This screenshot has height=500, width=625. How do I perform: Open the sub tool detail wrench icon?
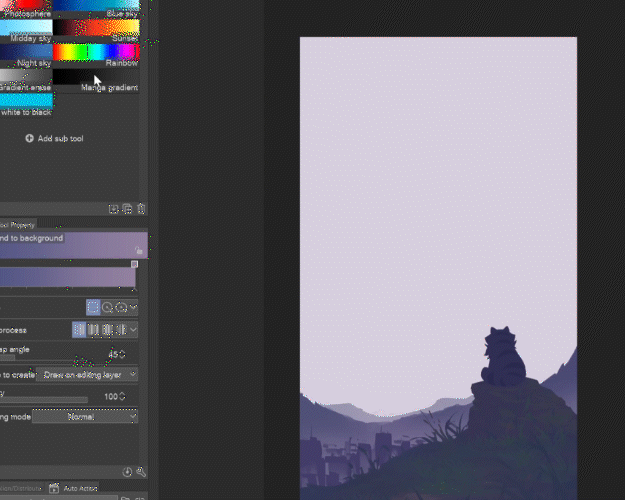(141, 472)
